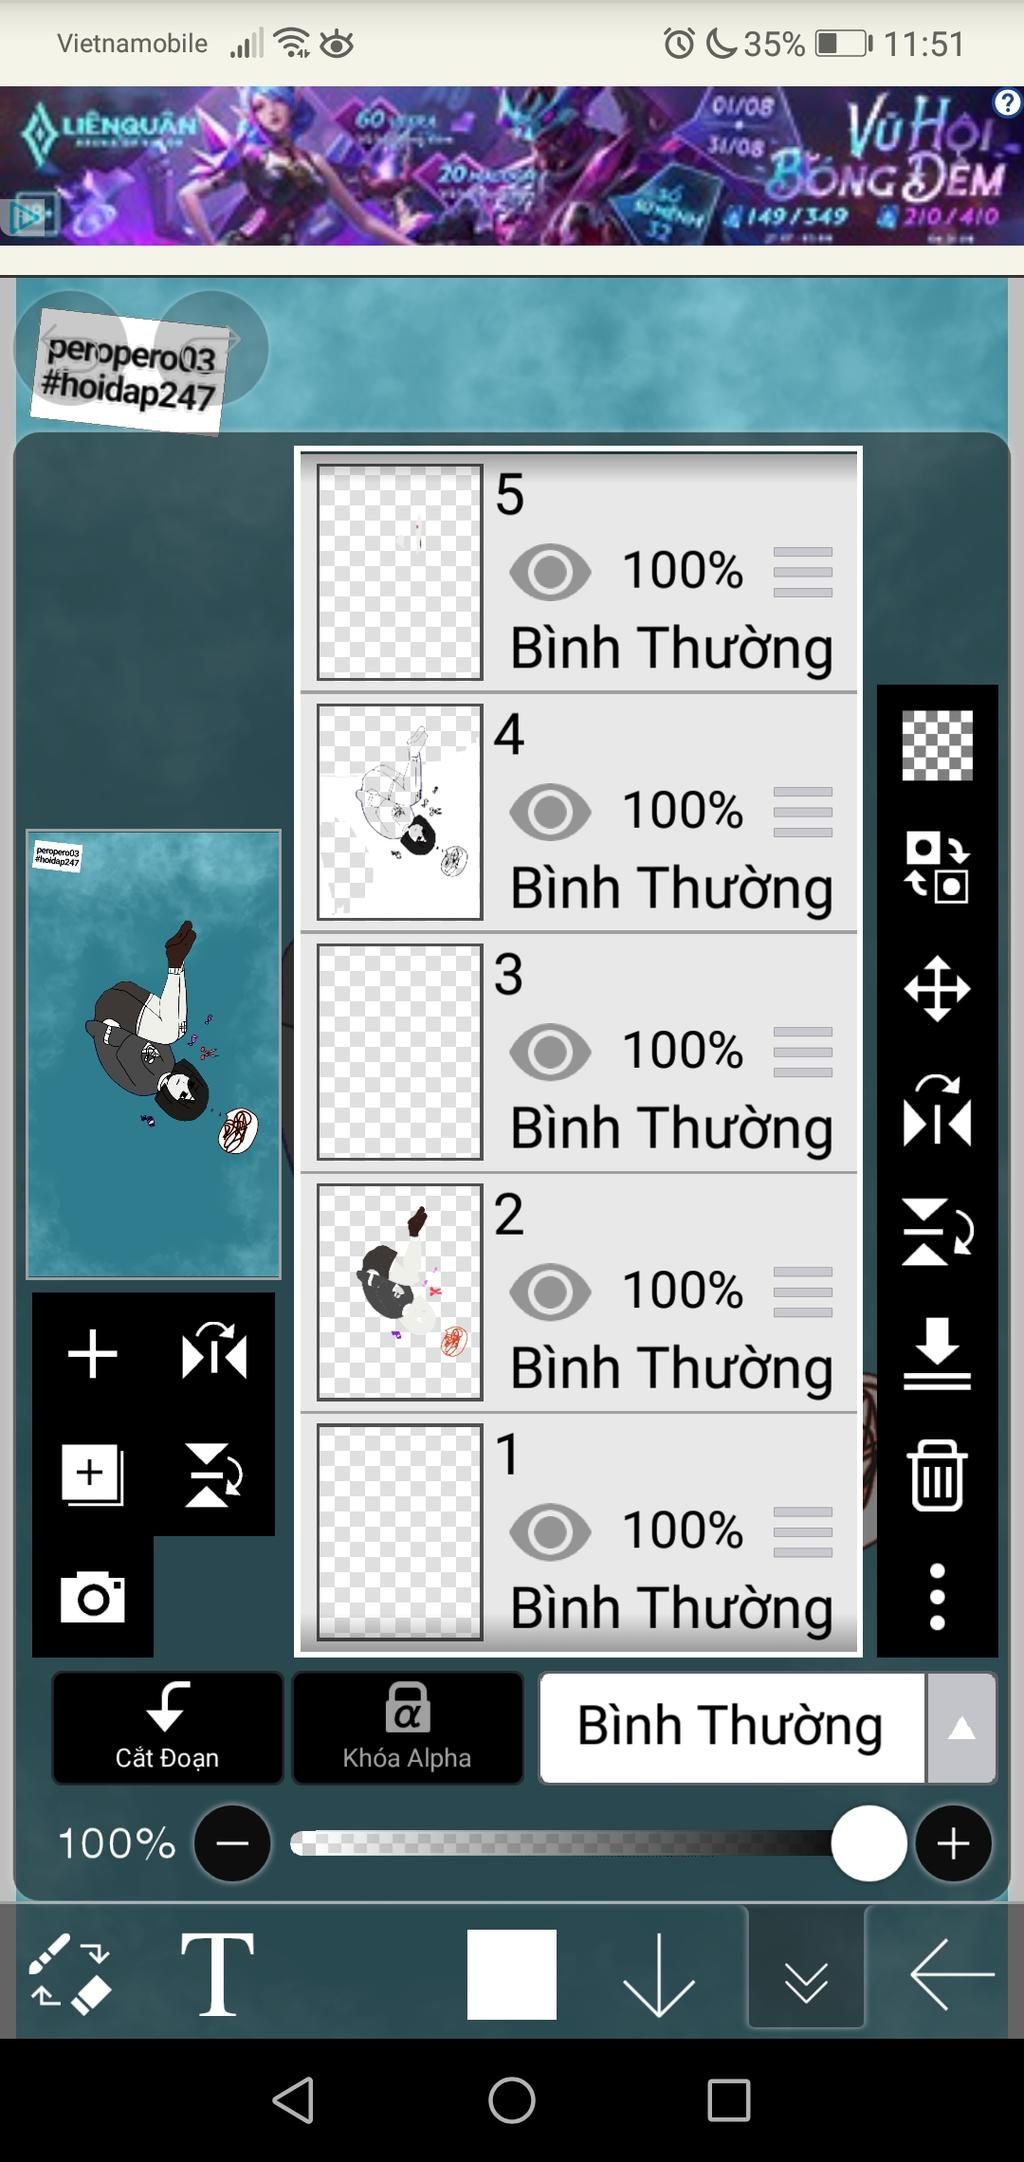Tap the Khóa Alpha lock button
The image size is (1024, 2162).
407,1728
